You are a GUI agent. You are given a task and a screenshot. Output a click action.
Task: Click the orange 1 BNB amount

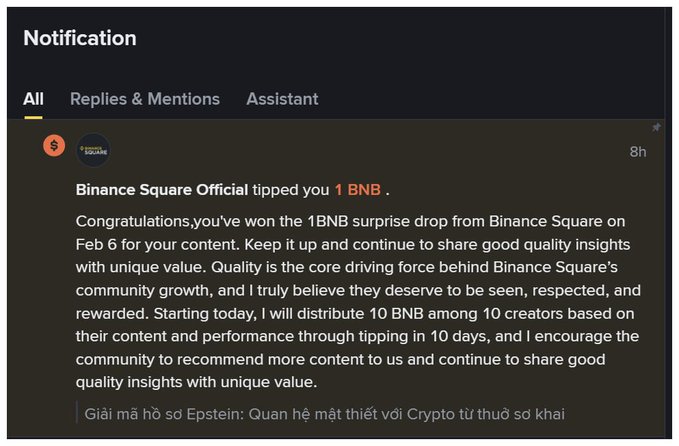pos(357,190)
